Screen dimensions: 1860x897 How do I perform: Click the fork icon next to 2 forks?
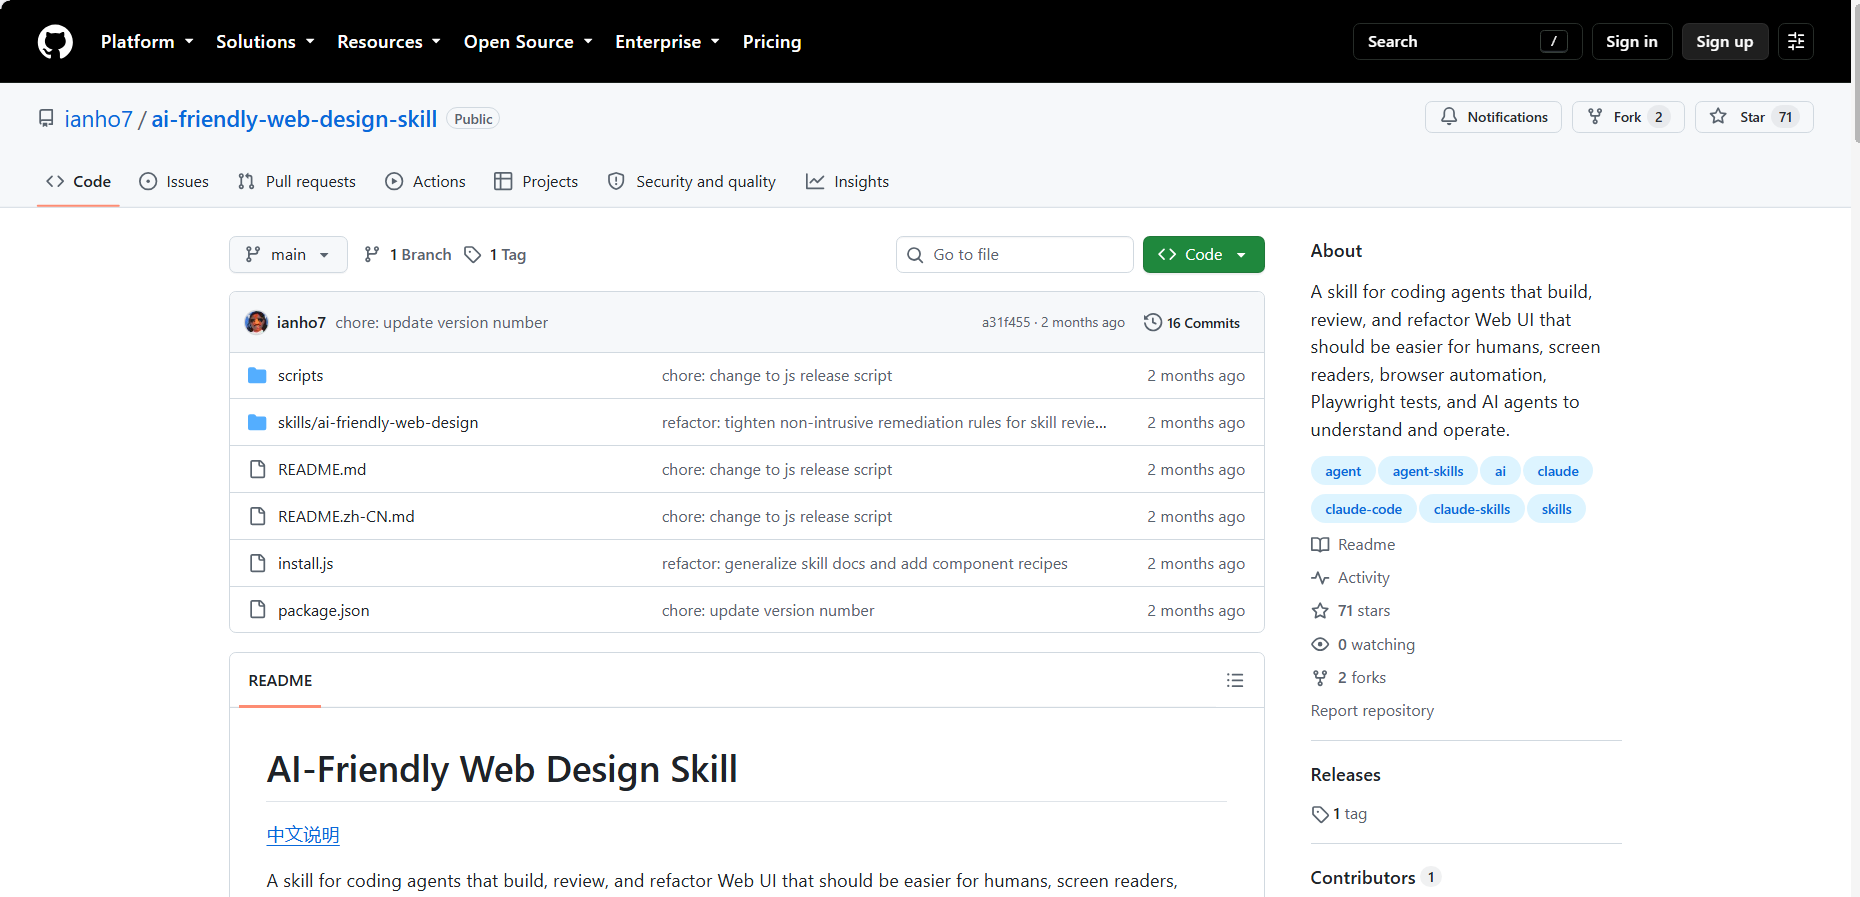click(x=1320, y=677)
